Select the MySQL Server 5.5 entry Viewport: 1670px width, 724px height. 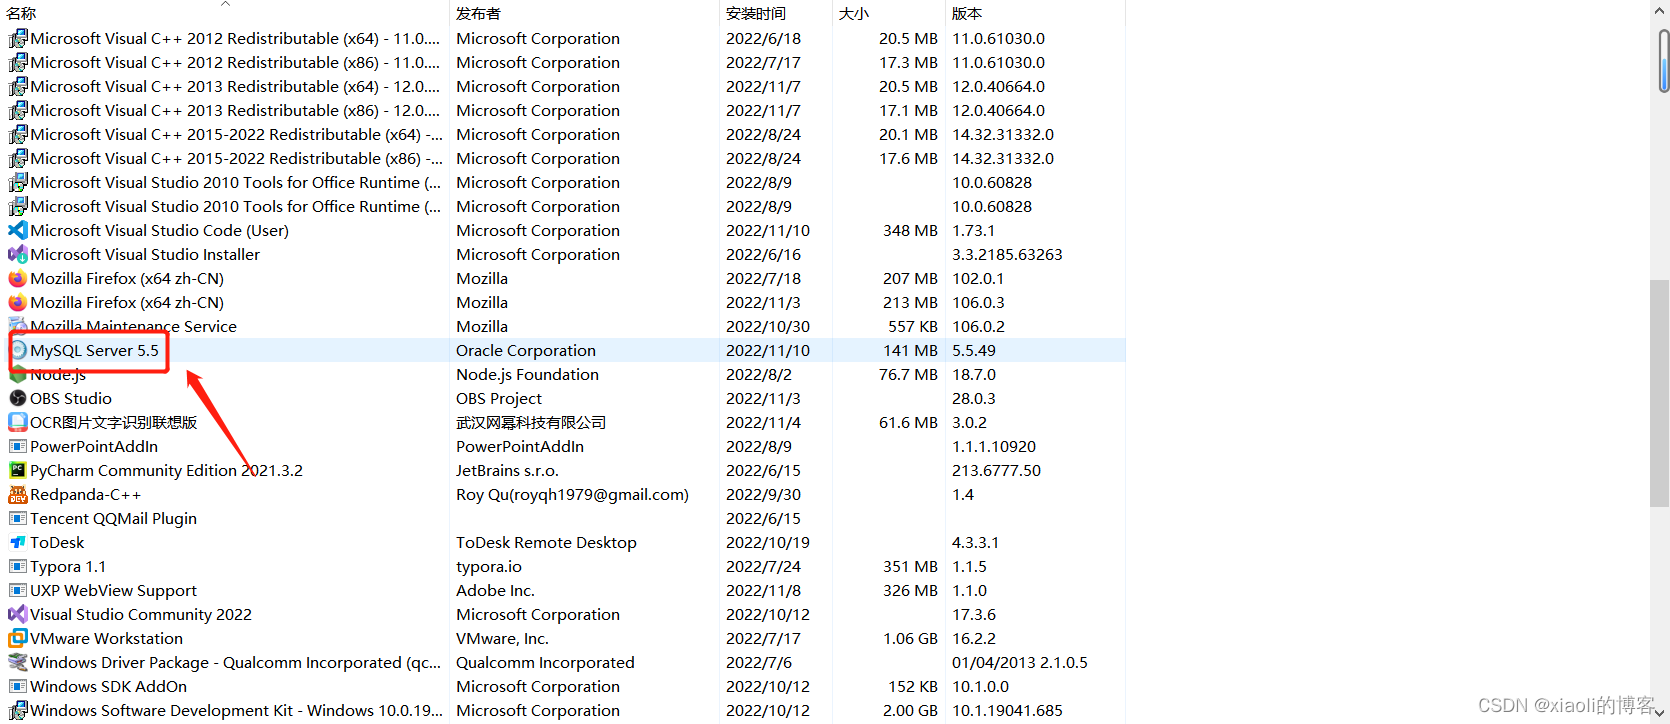coord(565,351)
